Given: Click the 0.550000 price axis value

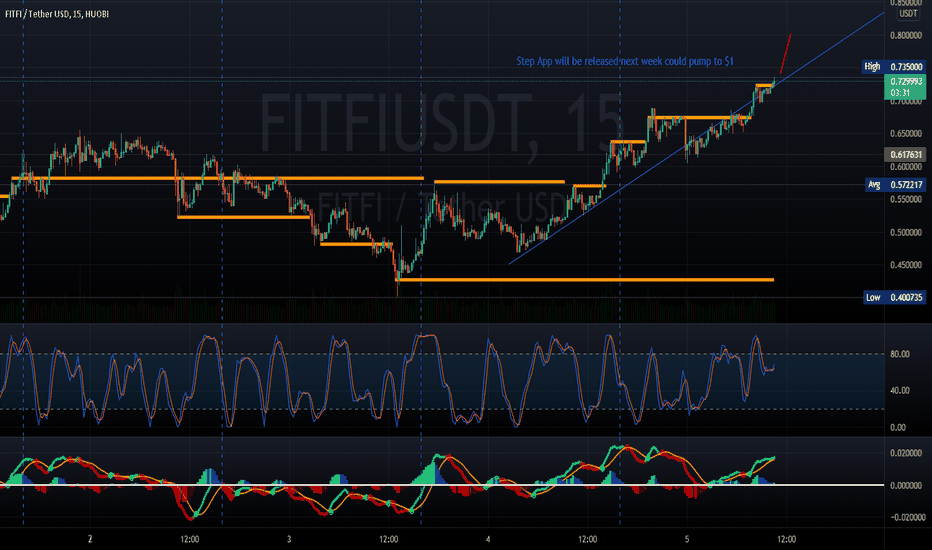Looking at the screenshot, I should point(906,200).
